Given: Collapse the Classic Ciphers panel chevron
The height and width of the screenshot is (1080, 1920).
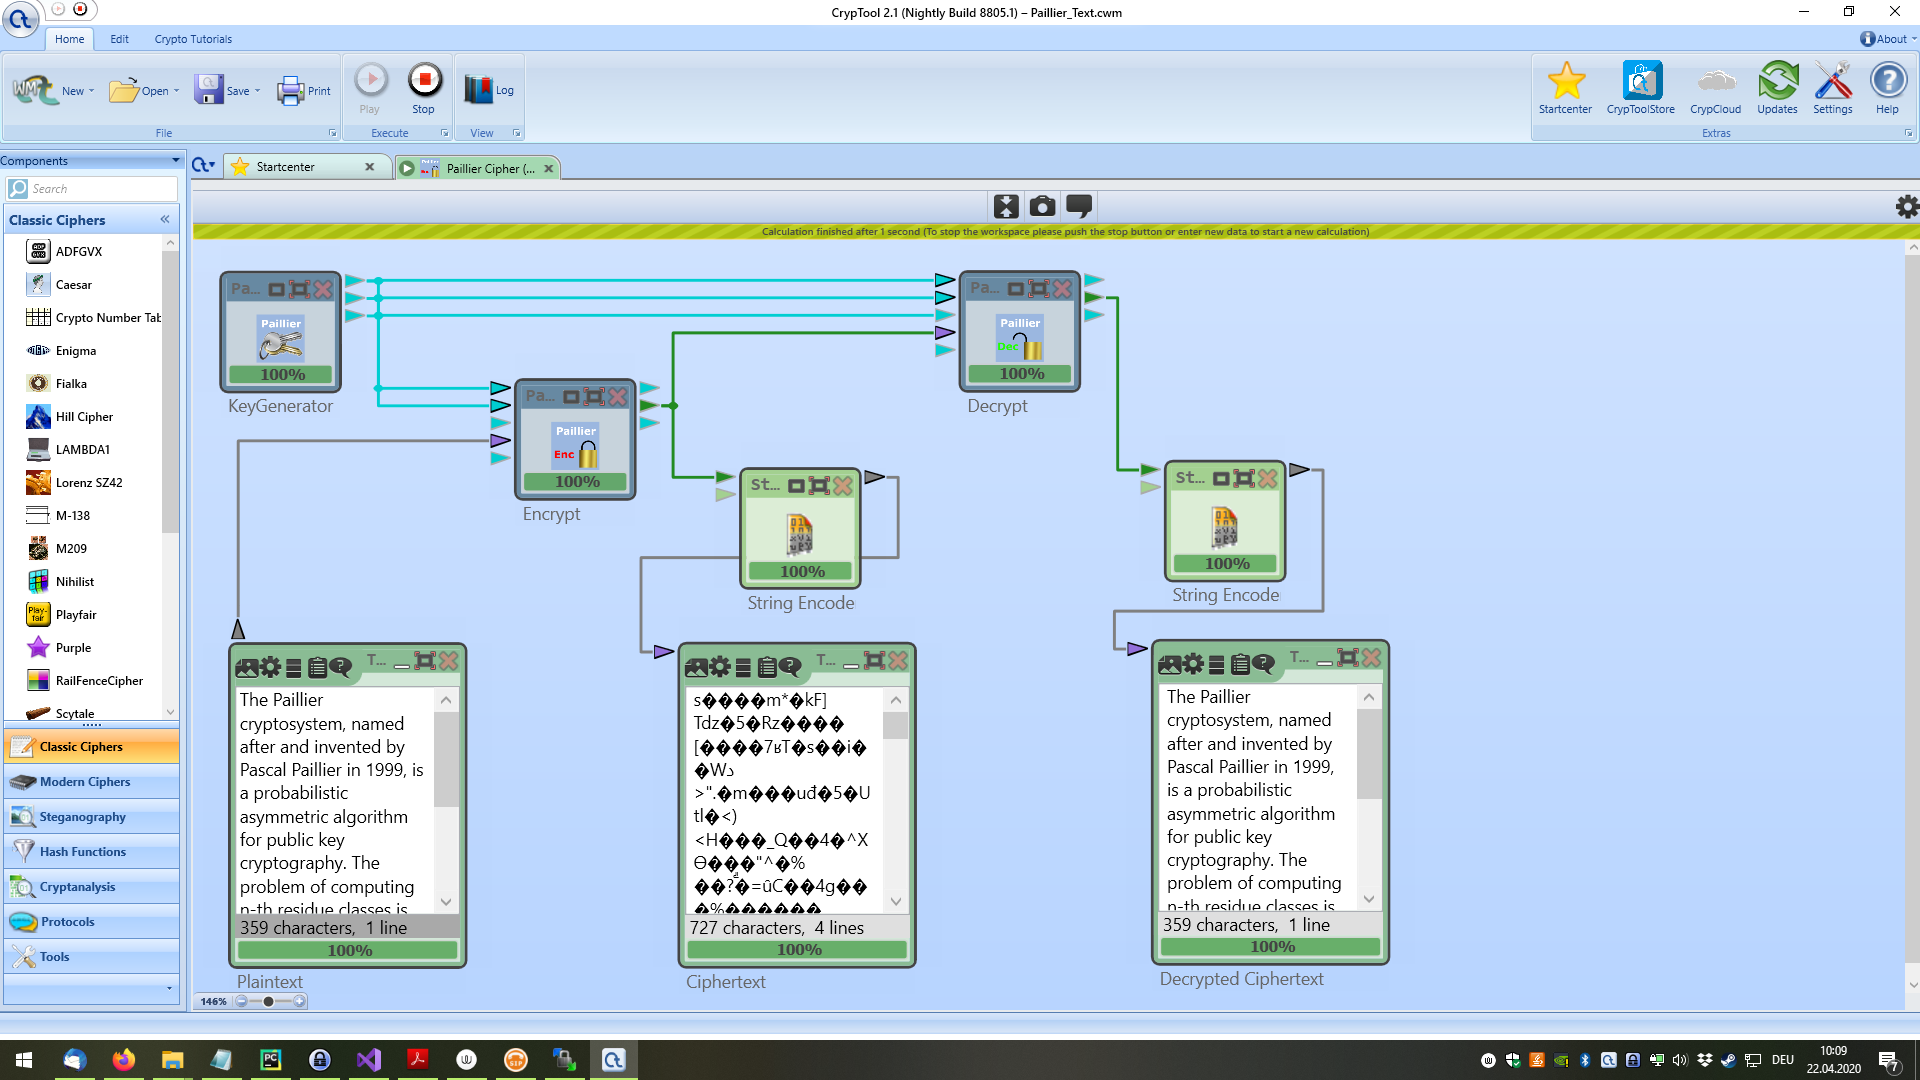Looking at the screenshot, I should tap(165, 220).
